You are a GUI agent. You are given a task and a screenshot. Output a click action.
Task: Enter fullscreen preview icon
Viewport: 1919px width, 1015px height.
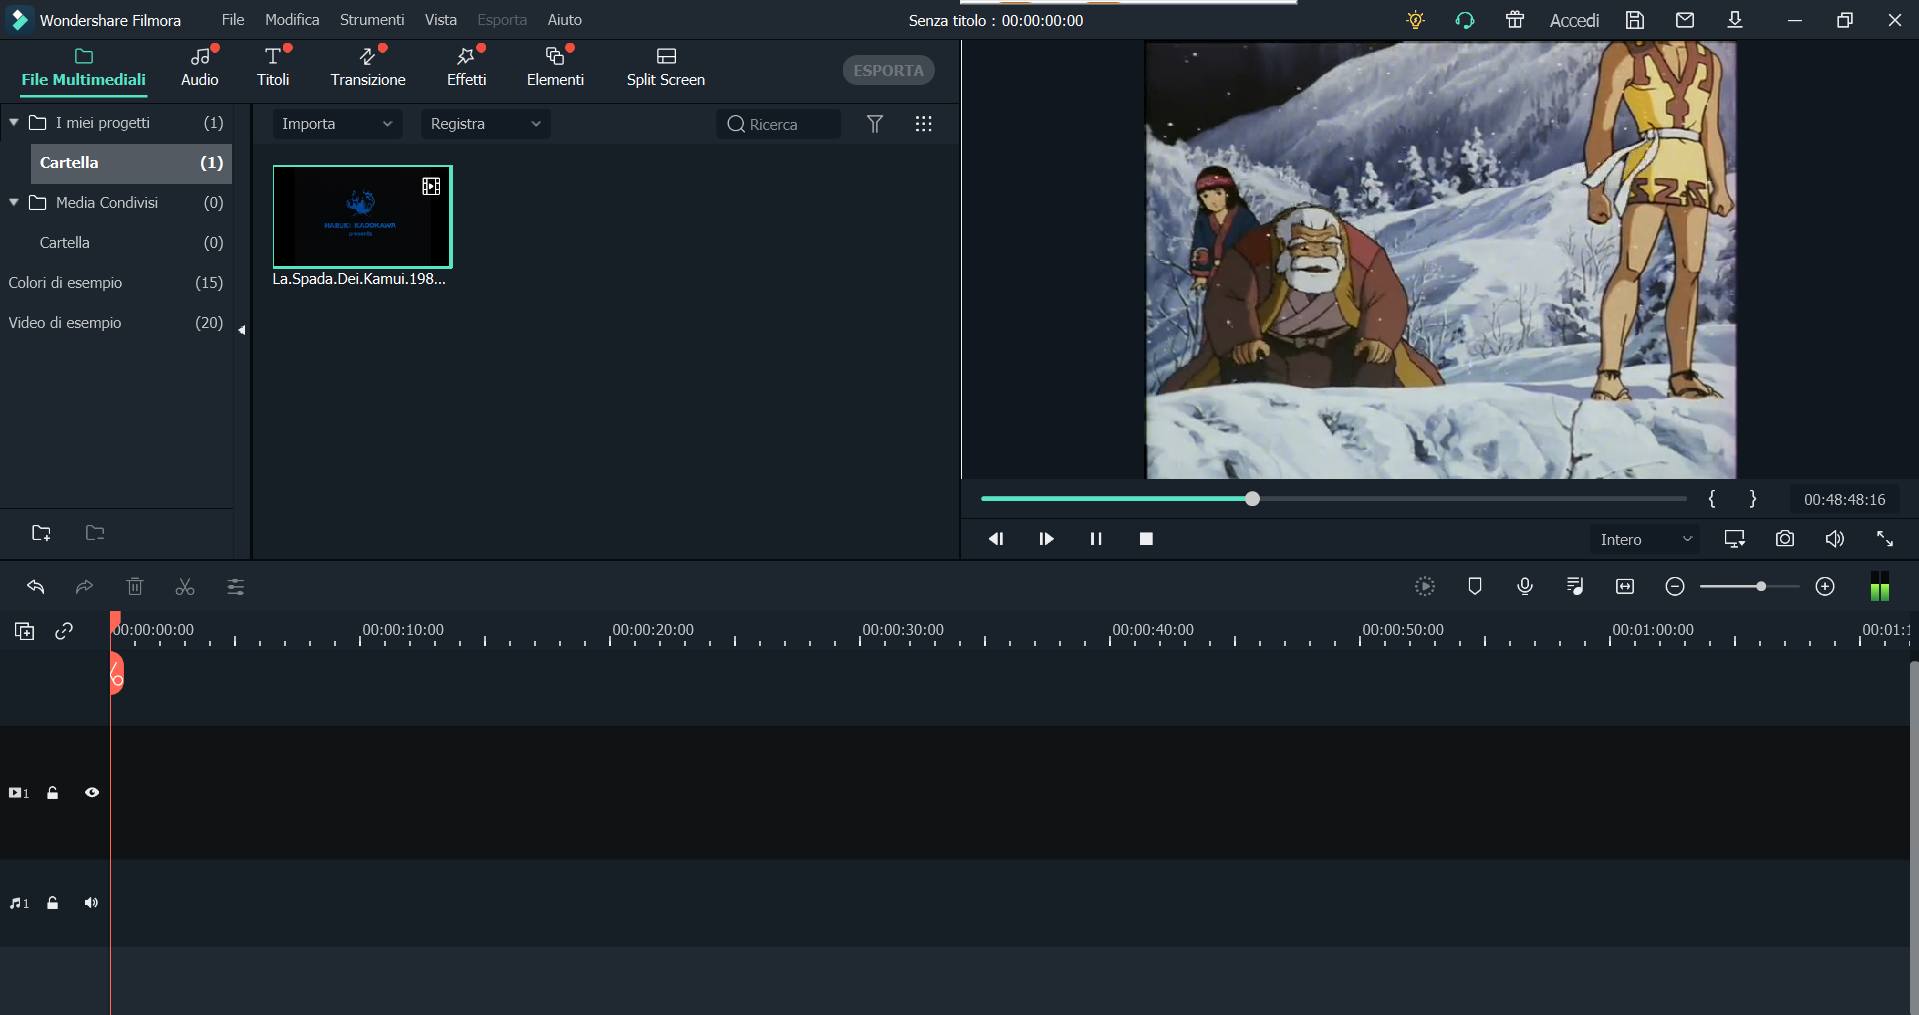pyautogui.click(x=1885, y=539)
